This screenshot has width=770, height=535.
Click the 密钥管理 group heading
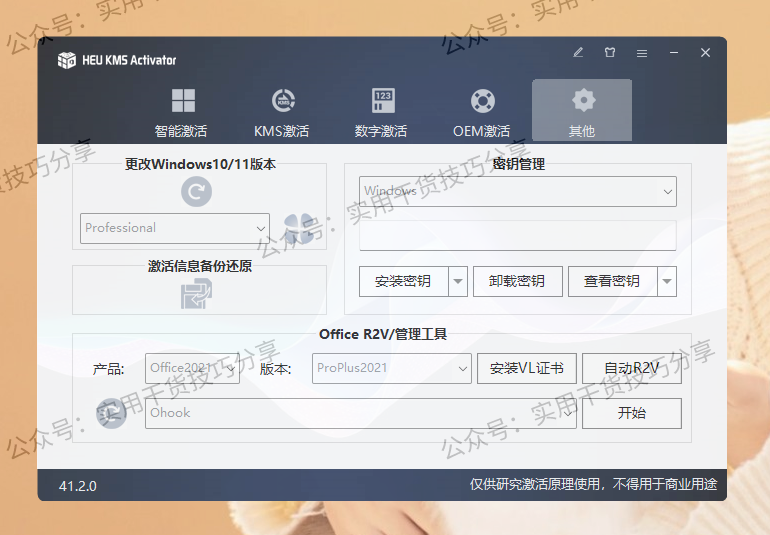pos(519,164)
